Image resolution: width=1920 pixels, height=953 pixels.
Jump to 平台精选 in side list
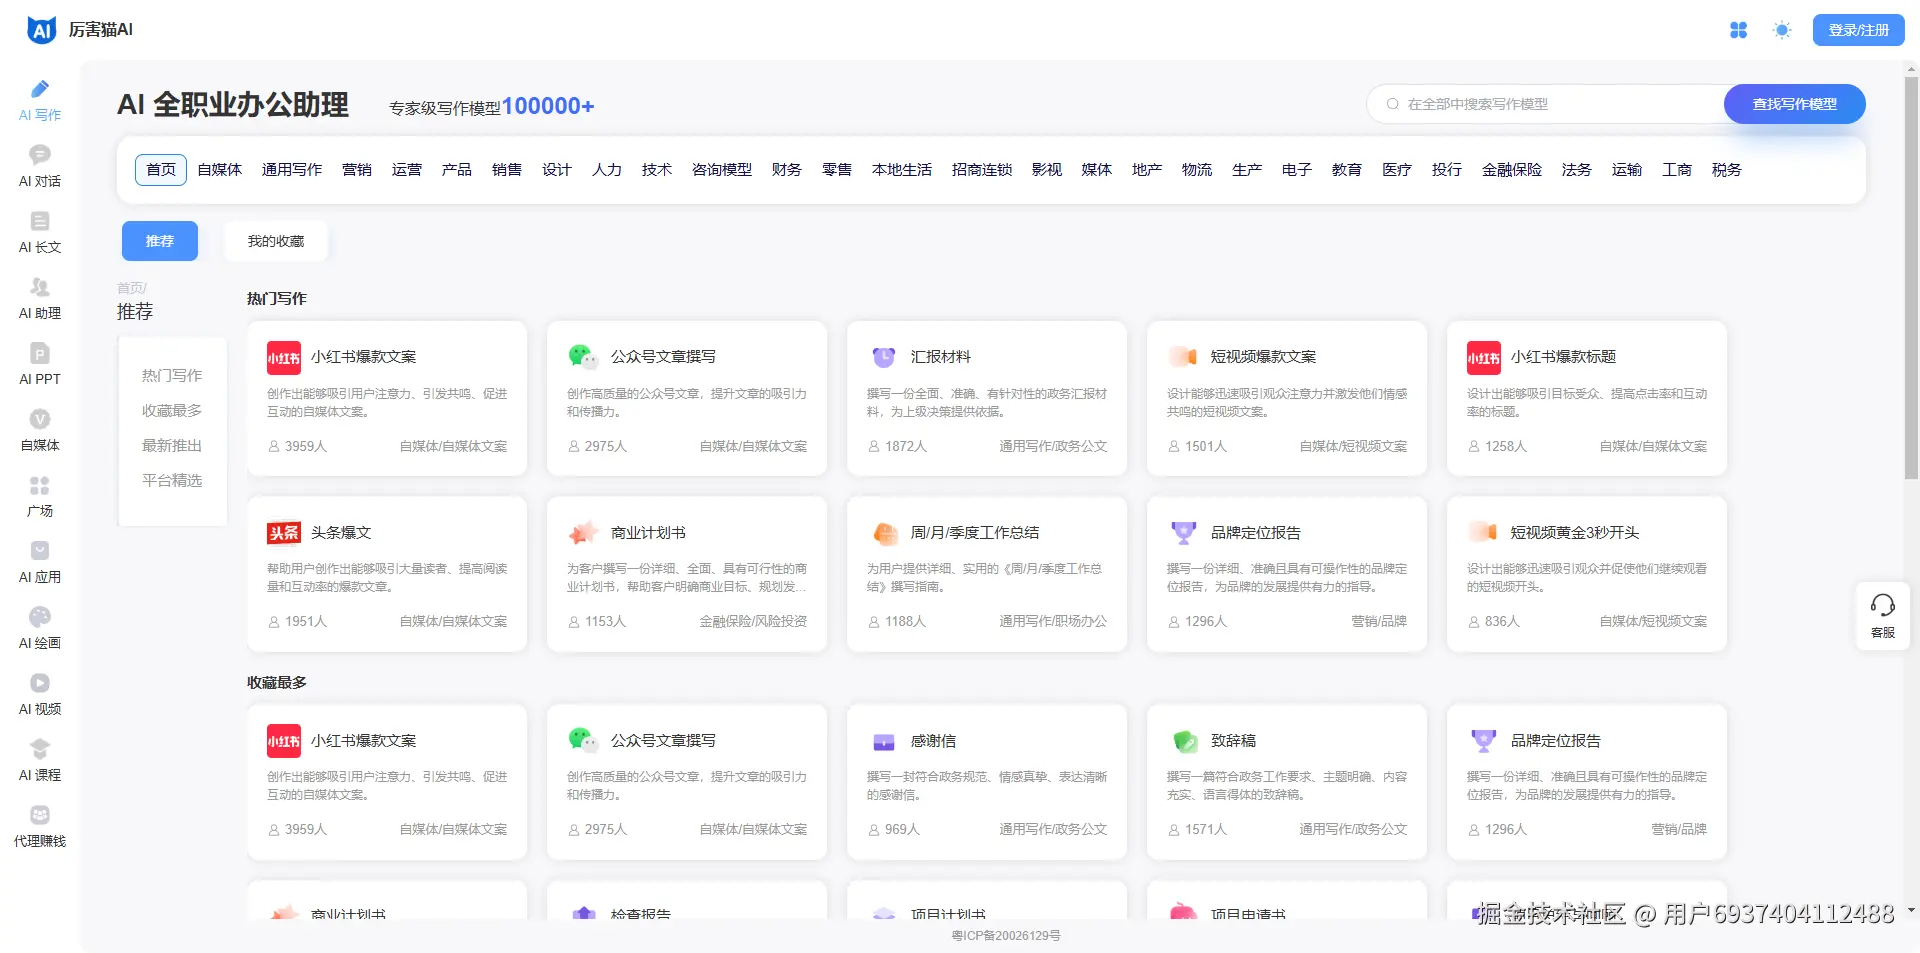[172, 480]
